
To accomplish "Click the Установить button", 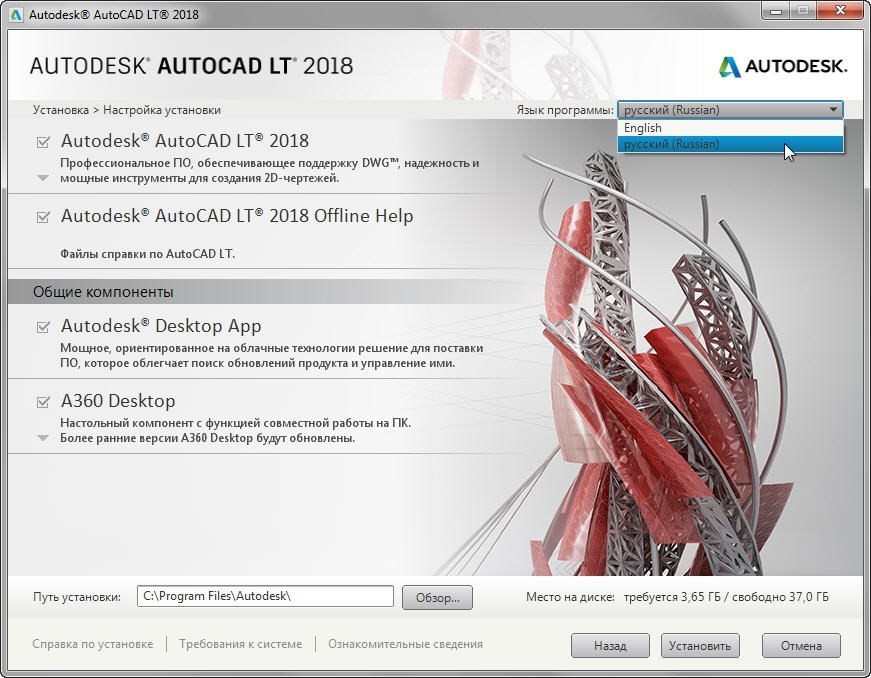I will 700,645.
